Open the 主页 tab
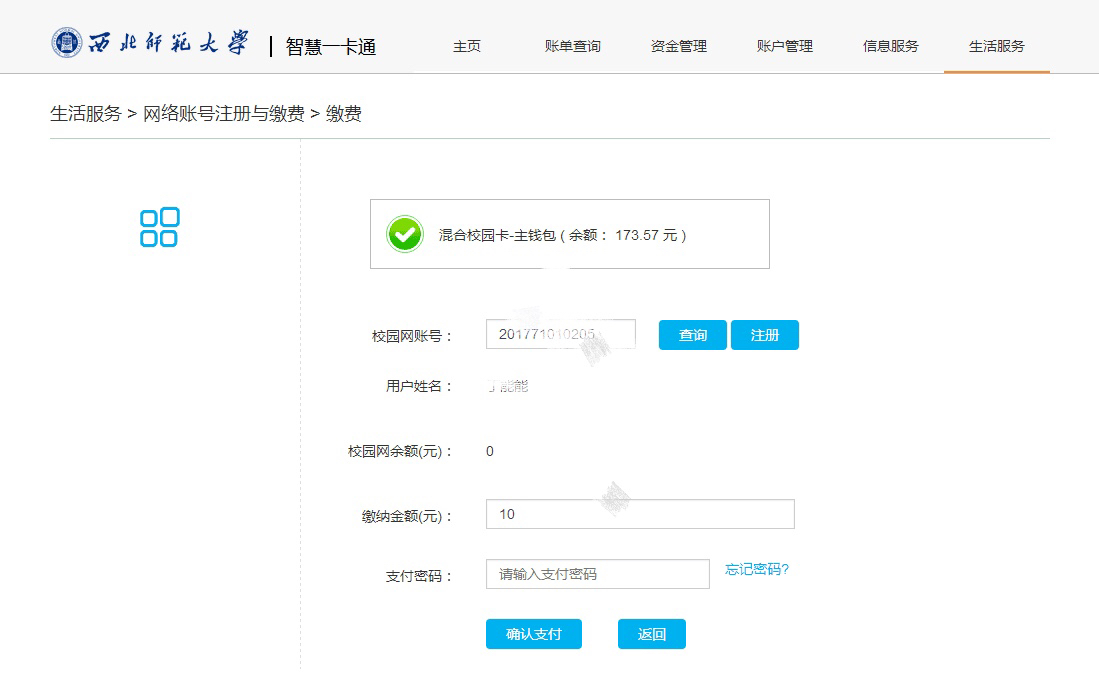The width and height of the screenshot is (1099, 700). pos(467,46)
